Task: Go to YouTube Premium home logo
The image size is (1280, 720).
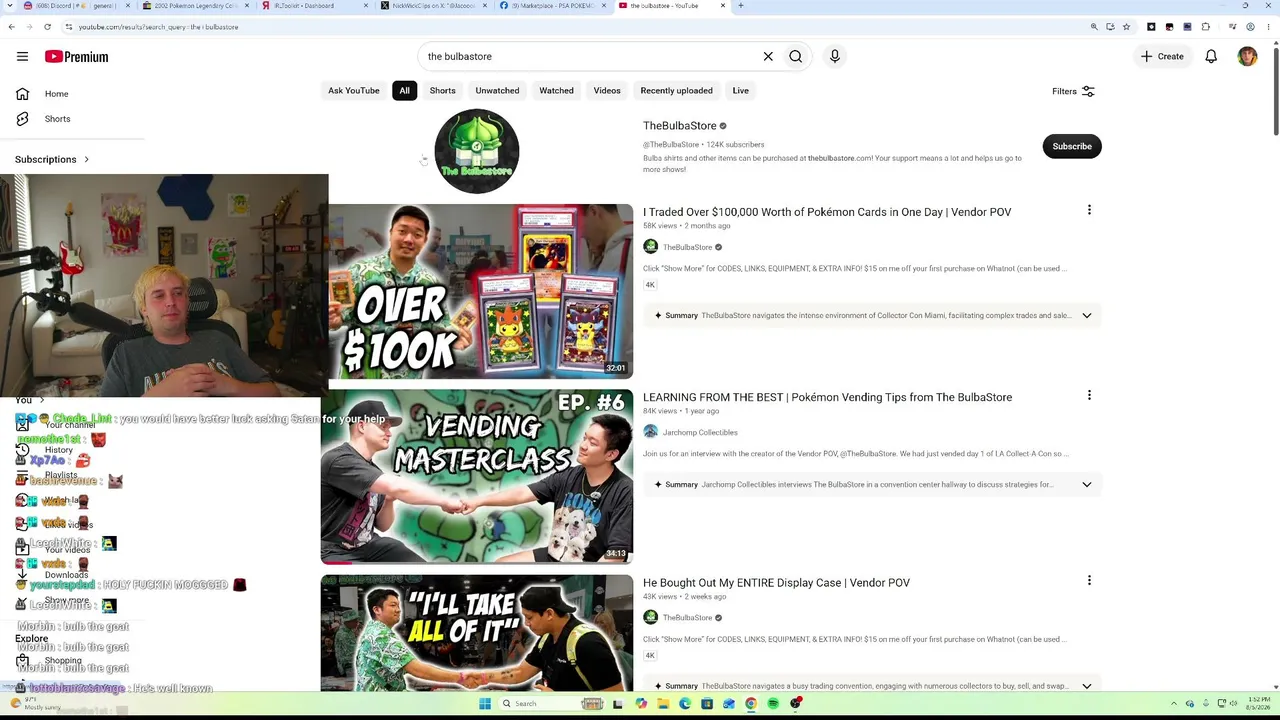Action: click(76, 57)
